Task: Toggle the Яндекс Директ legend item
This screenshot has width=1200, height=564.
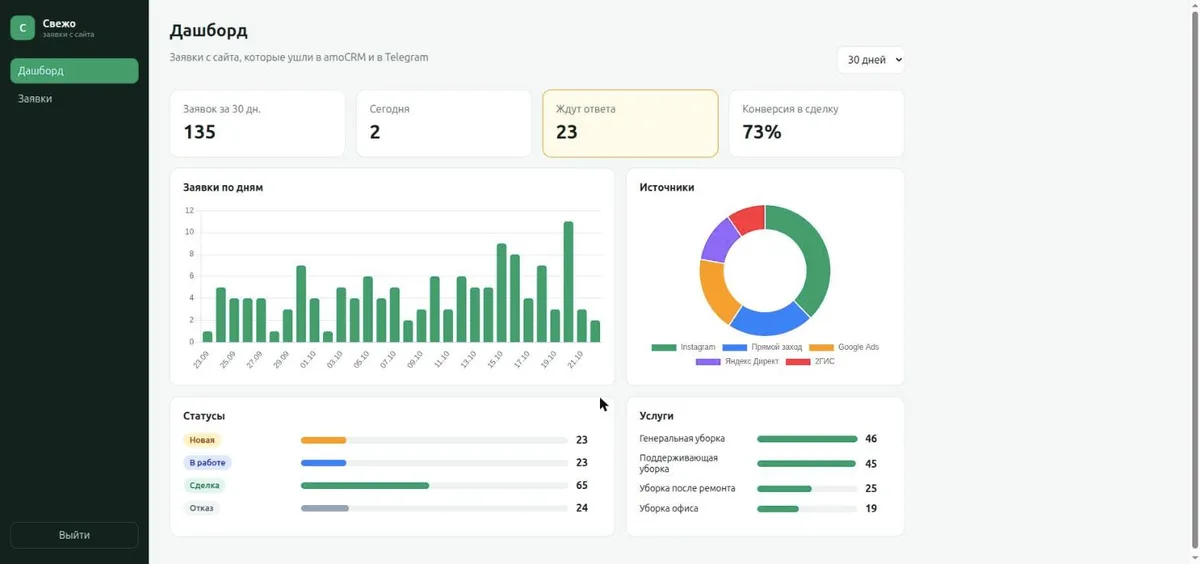Action: click(736, 361)
